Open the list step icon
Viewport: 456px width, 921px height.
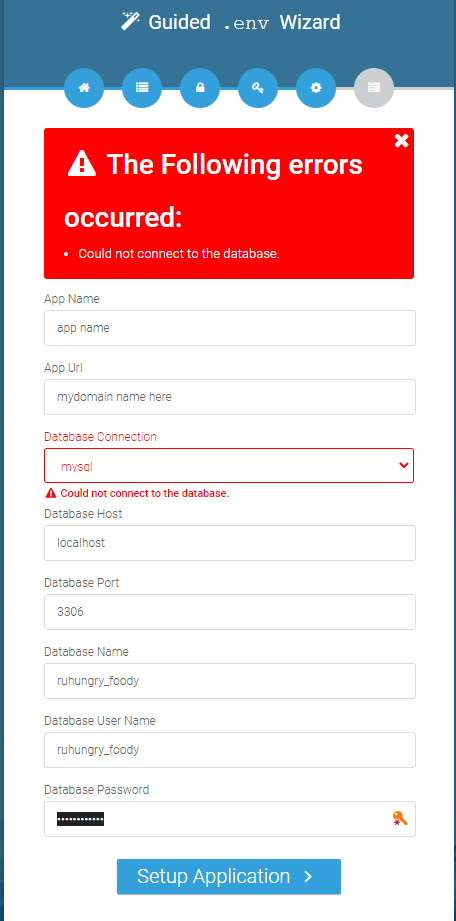pyautogui.click(x=142, y=88)
